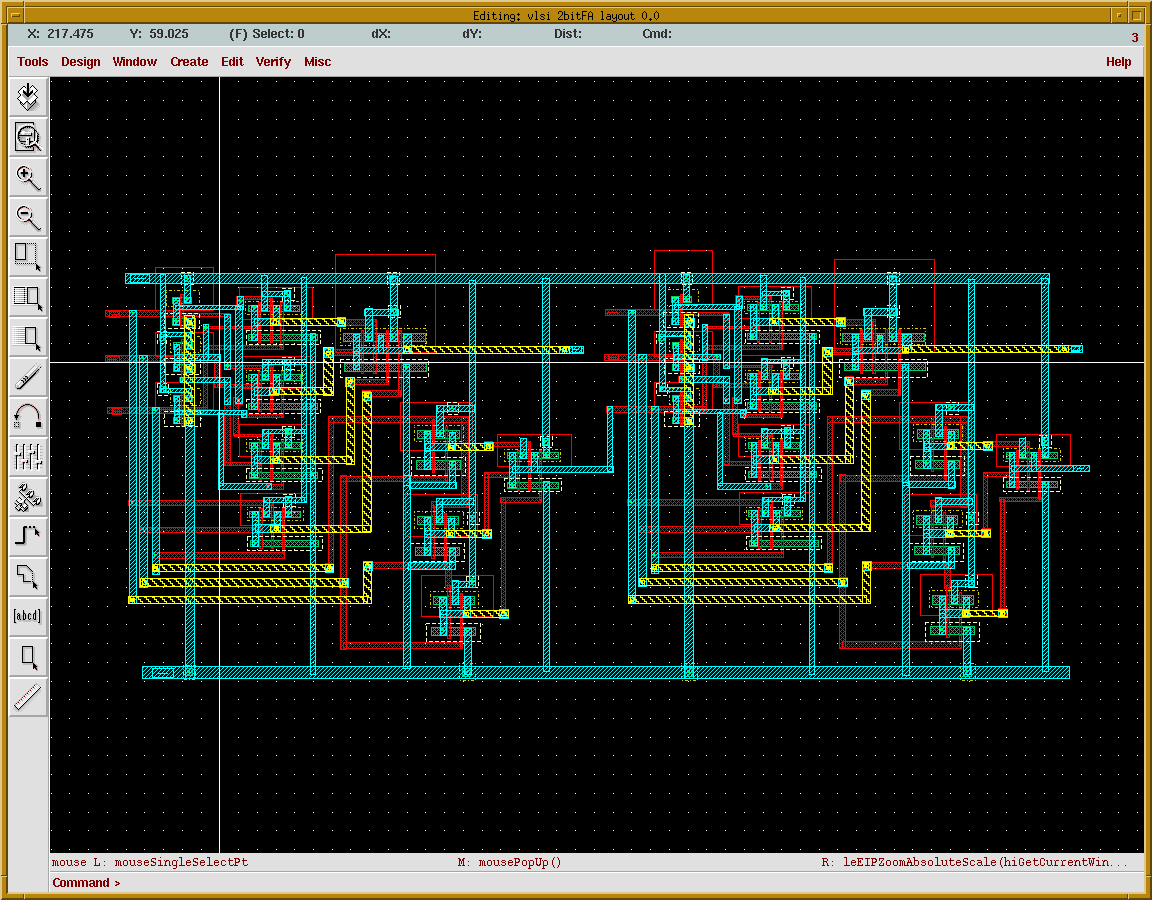The height and width of the screenshot is (900, 1152).
Task: Open the Design menu
Action: pos(80,62)
